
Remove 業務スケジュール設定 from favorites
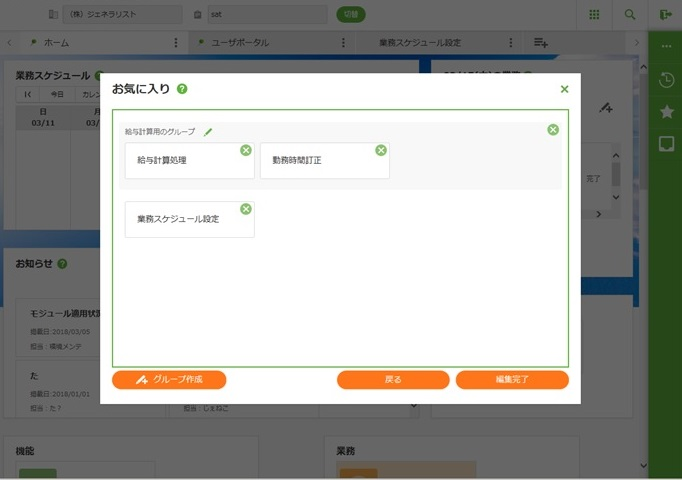click(x=246, y=209)
